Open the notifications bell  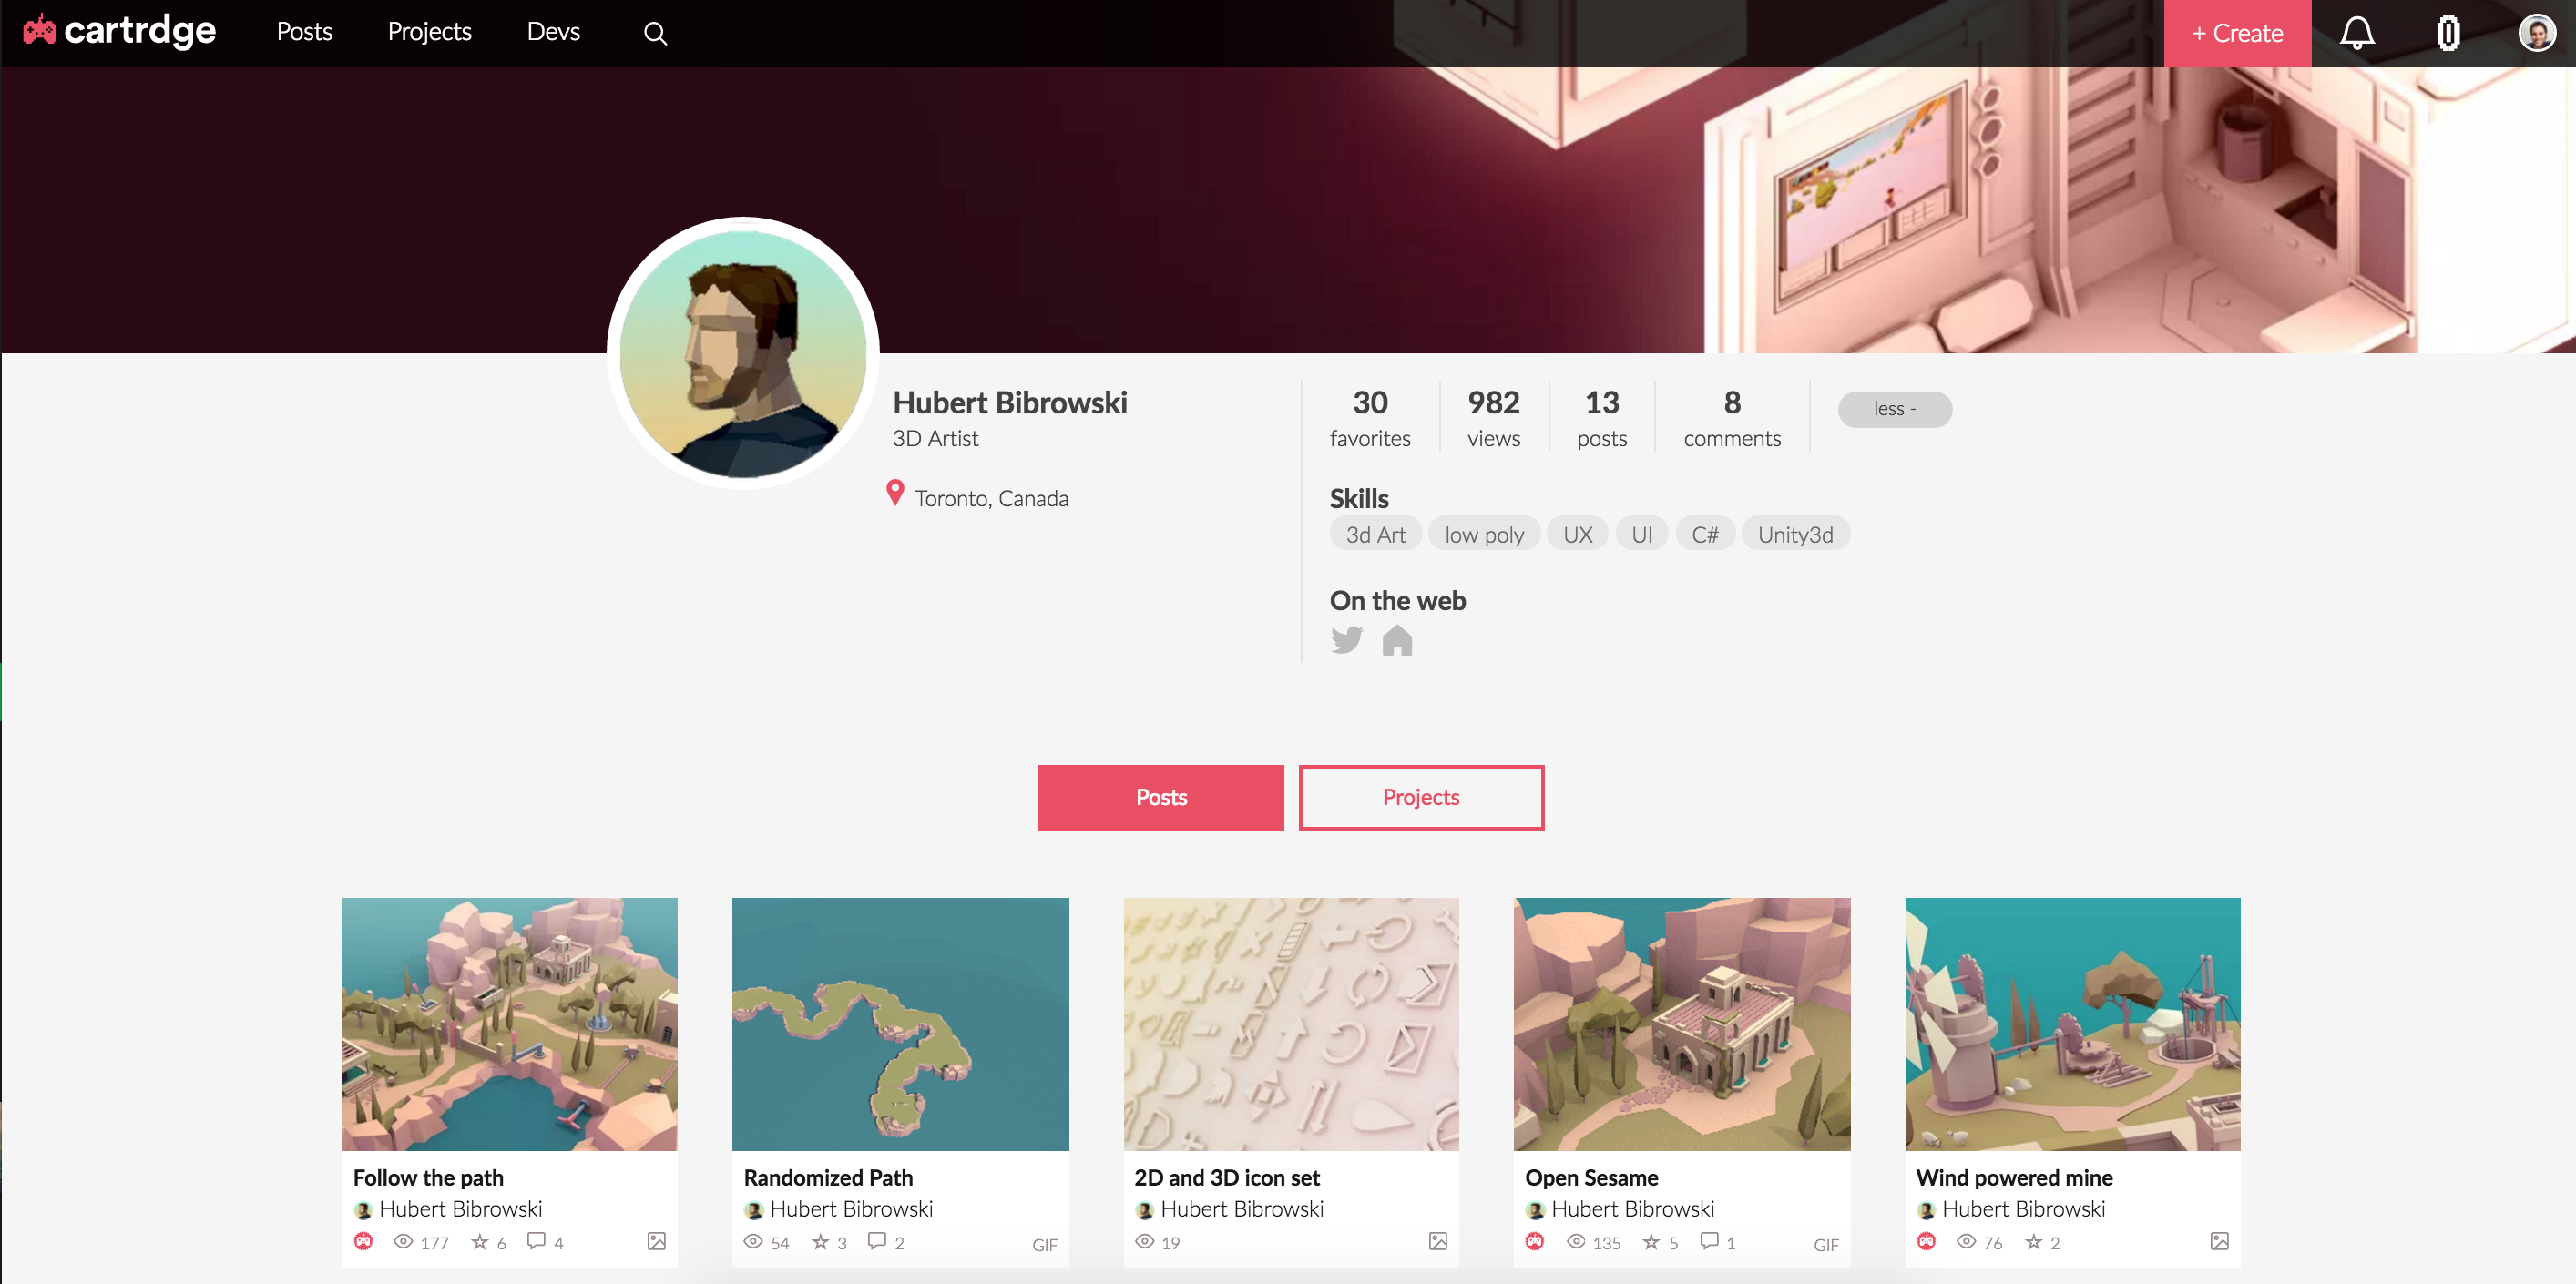click(x=2356, y=33)
